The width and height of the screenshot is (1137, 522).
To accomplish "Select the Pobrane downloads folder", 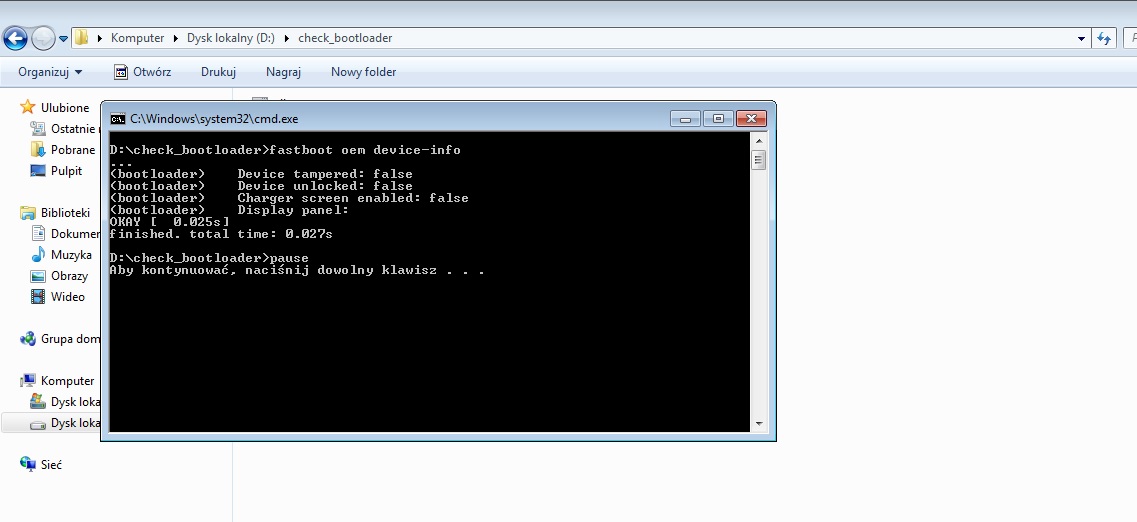I will pyautogui.click(x=72, y=150).
